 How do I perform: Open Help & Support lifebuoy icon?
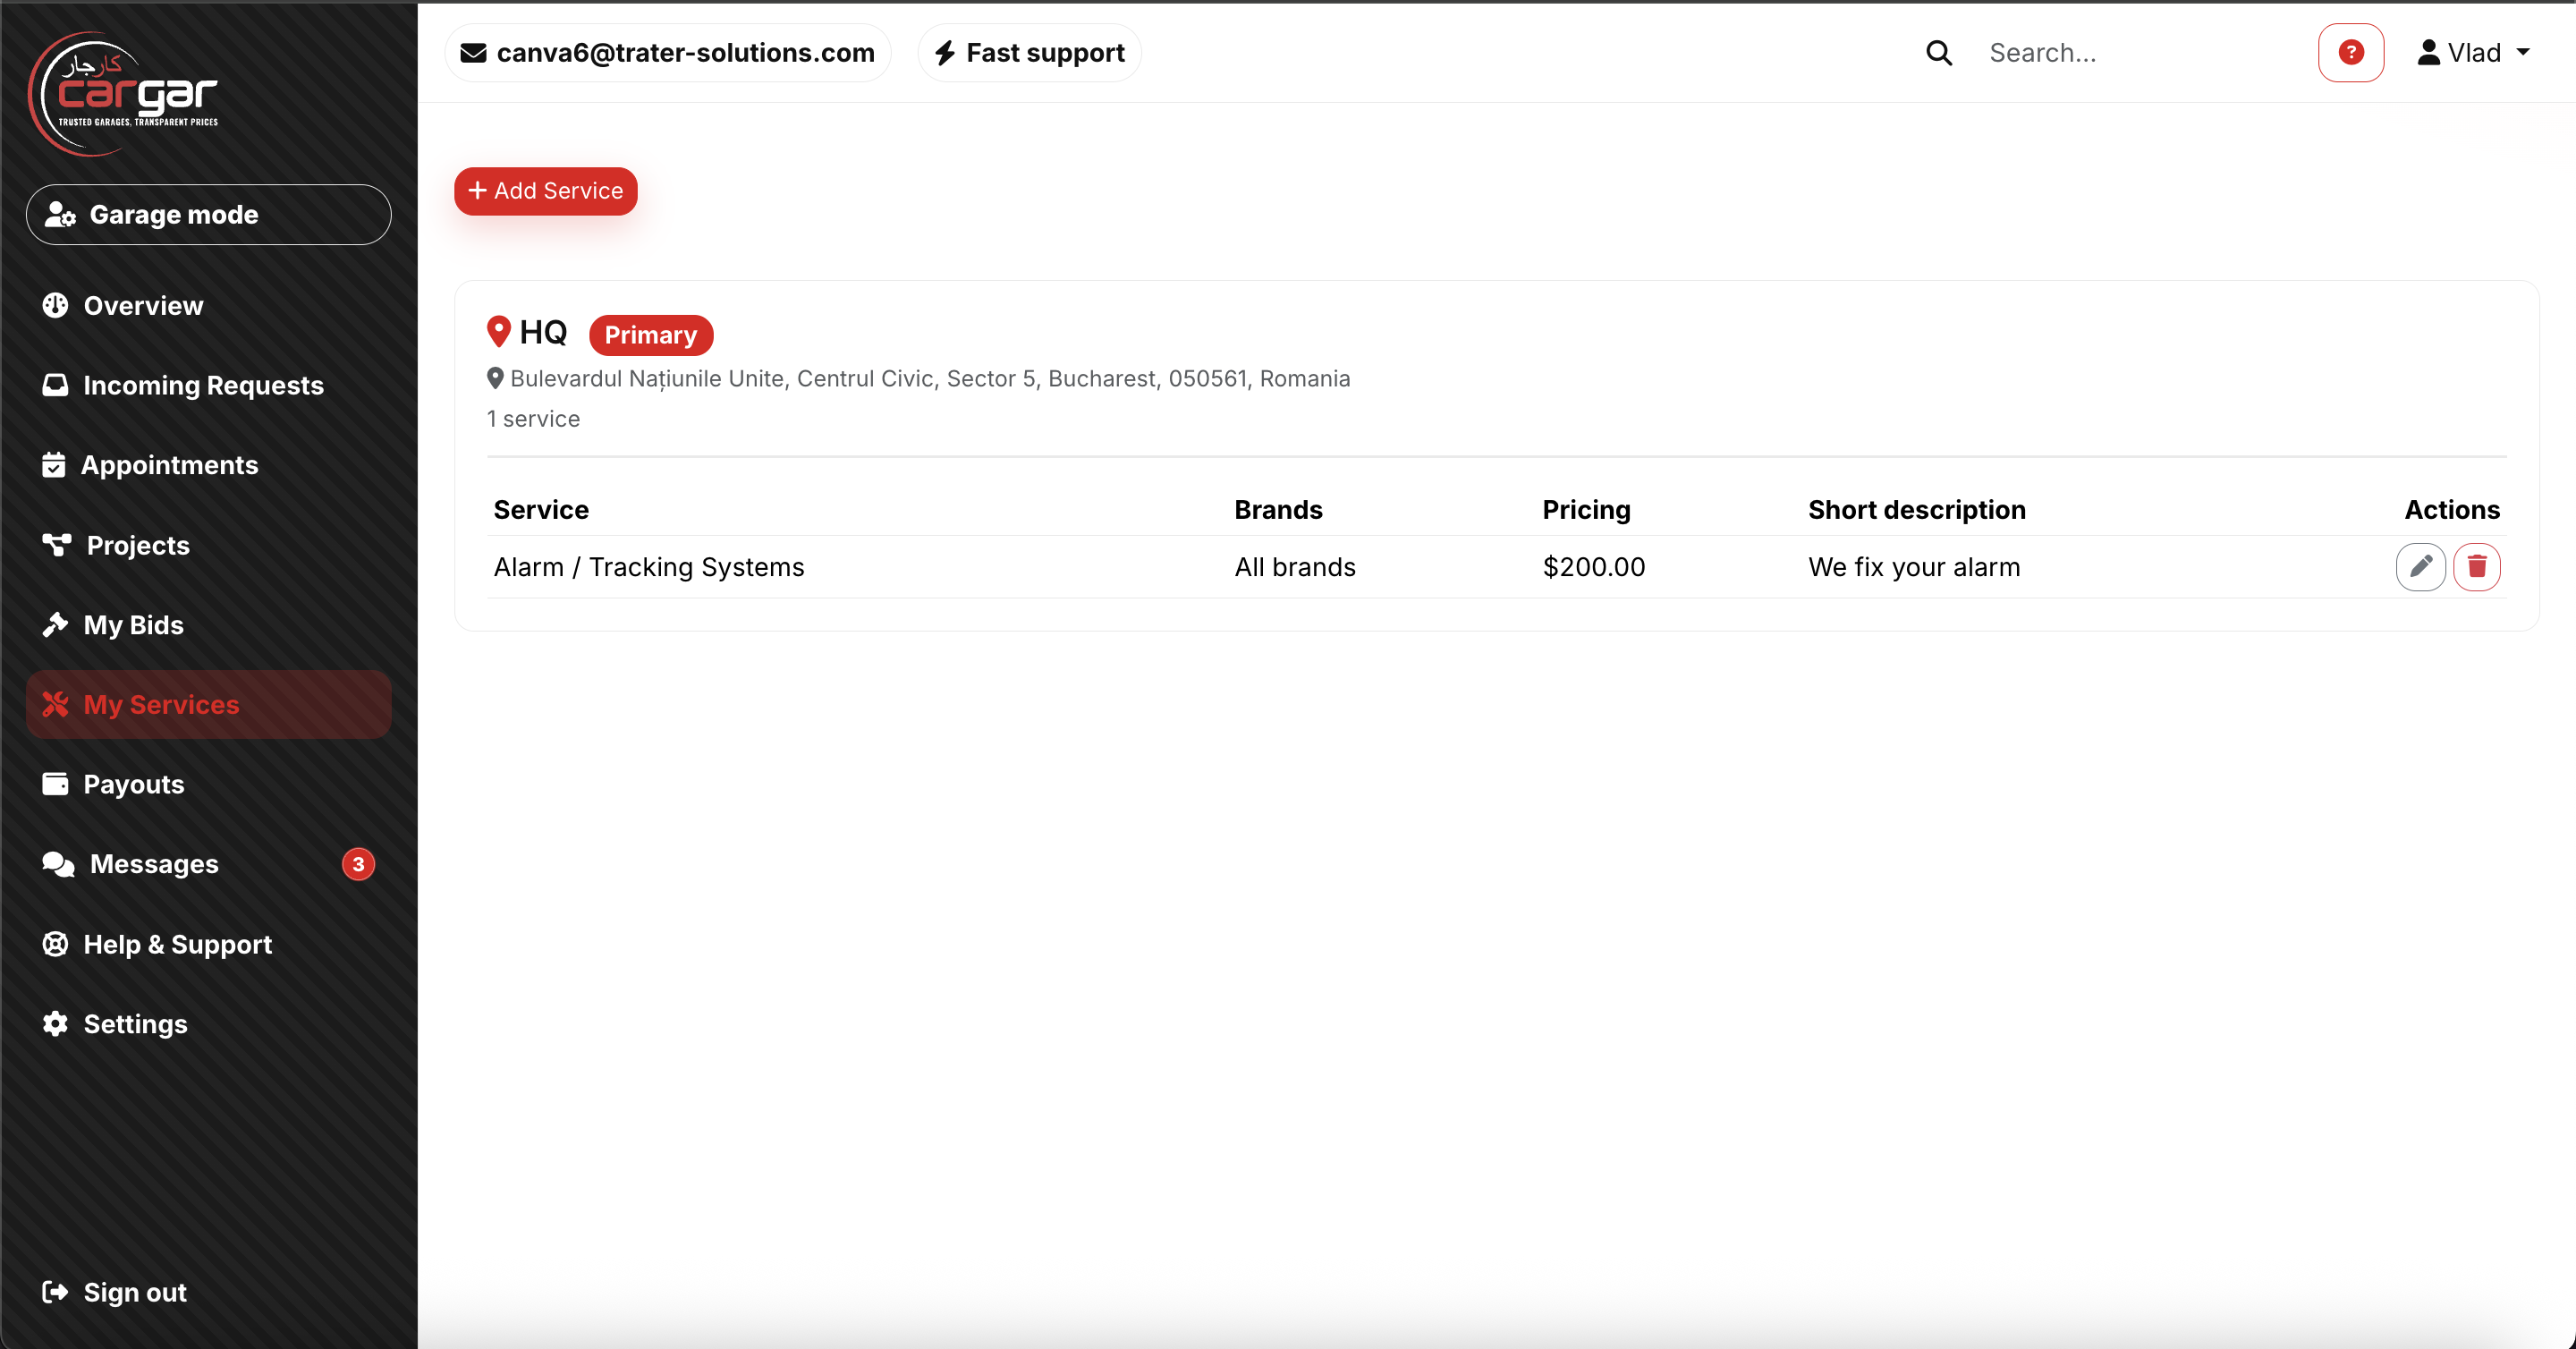(x=56, y=943)
